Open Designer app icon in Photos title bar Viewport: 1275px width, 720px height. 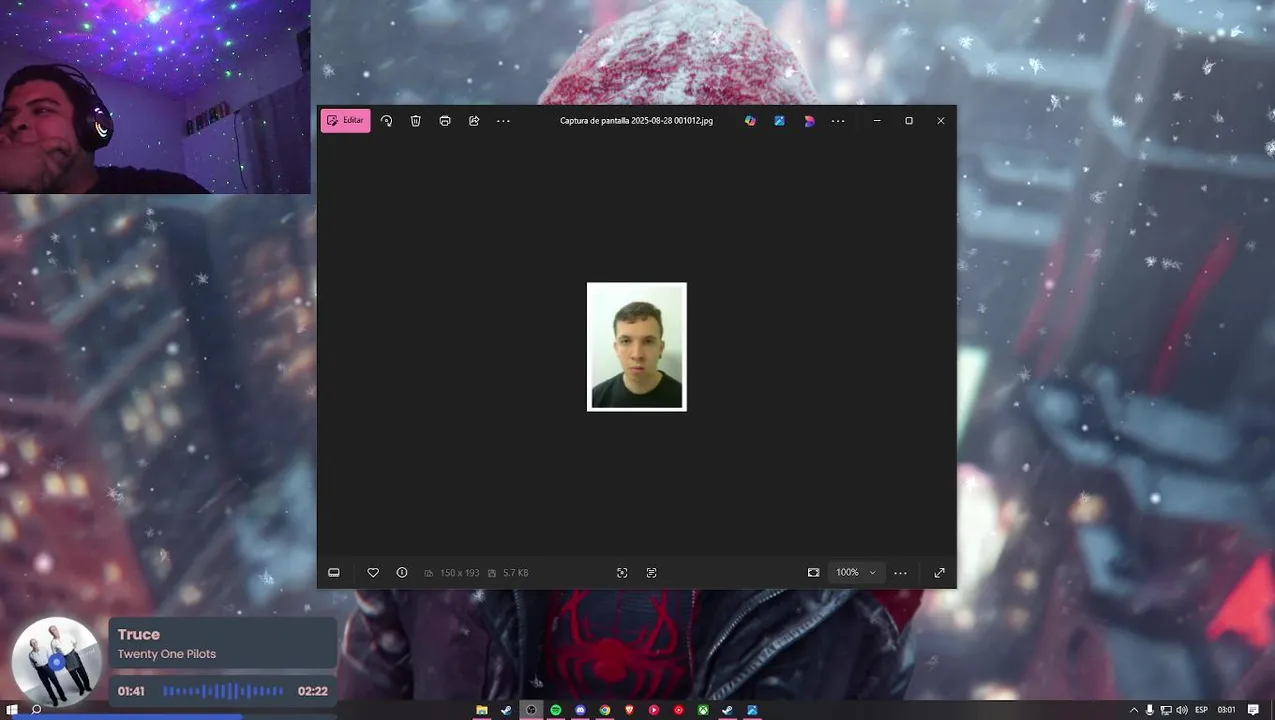[750, 120]
